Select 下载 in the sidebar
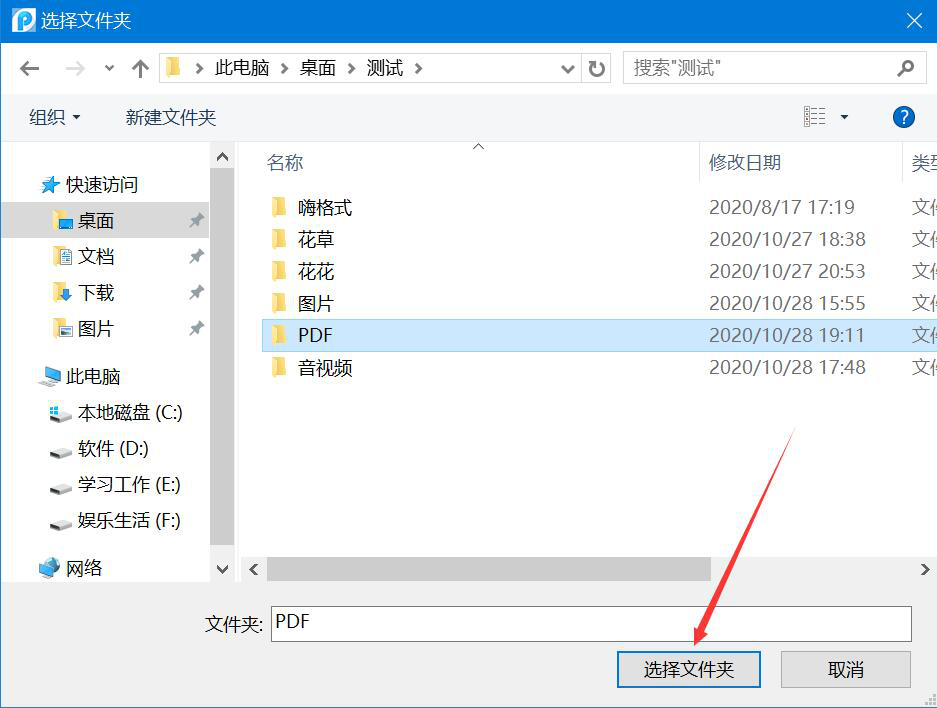This screenshot has height=708, width=937. point(96,292)
